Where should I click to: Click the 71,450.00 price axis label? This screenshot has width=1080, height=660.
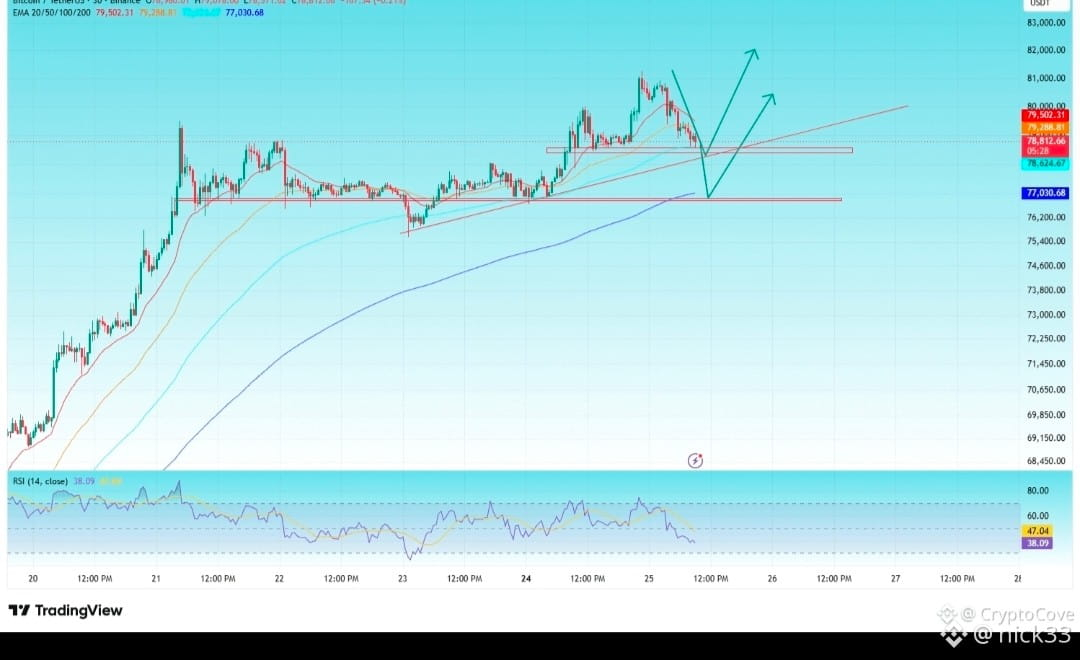coord(1046,364)
